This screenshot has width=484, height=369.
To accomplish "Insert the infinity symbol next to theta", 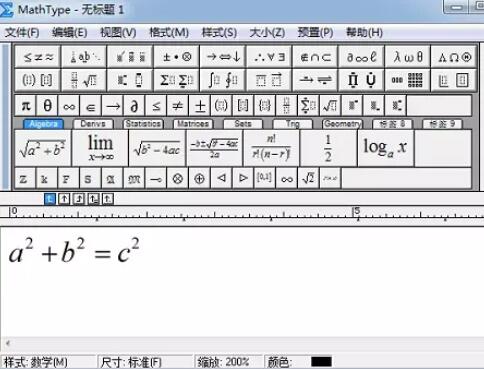I will [69, 106].
